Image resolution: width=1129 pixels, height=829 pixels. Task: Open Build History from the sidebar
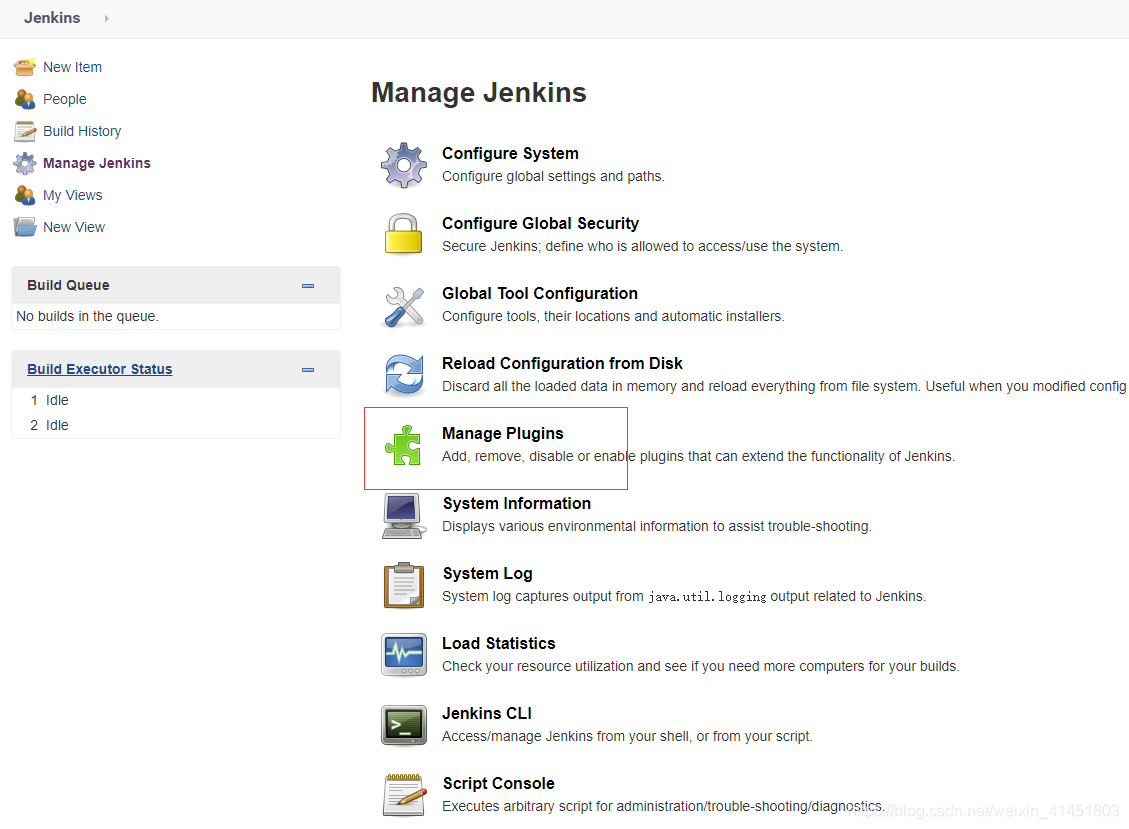[x=81, y=131]
